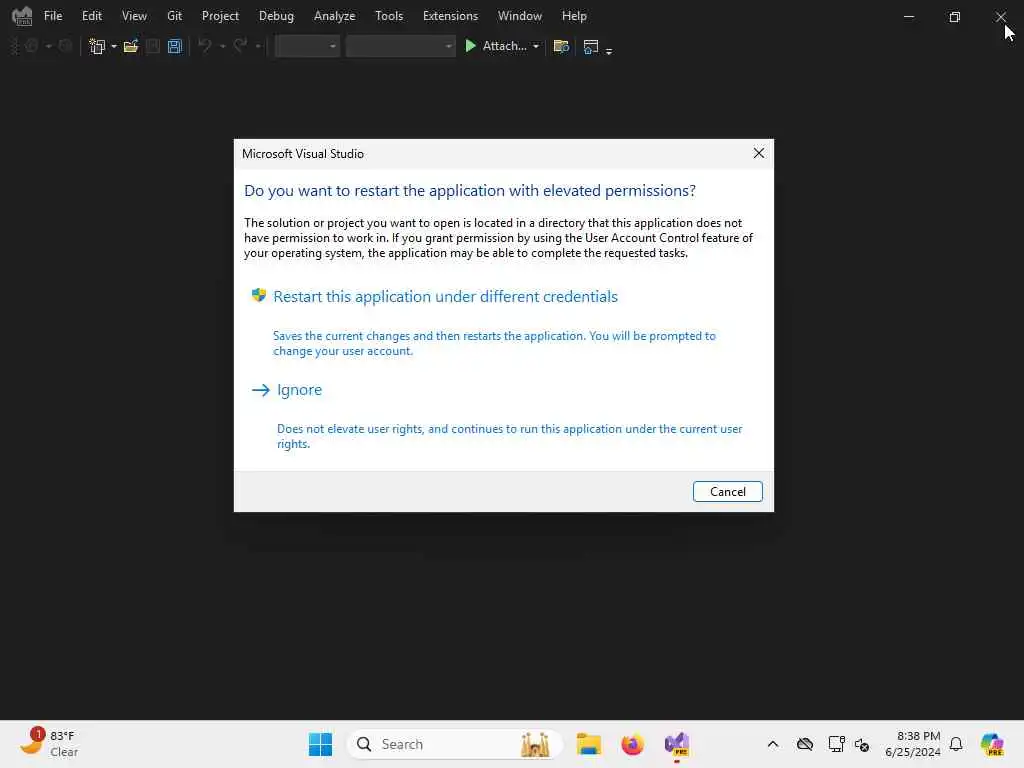Open the Tools menu

pyautogui.click(x=389, y=16)
